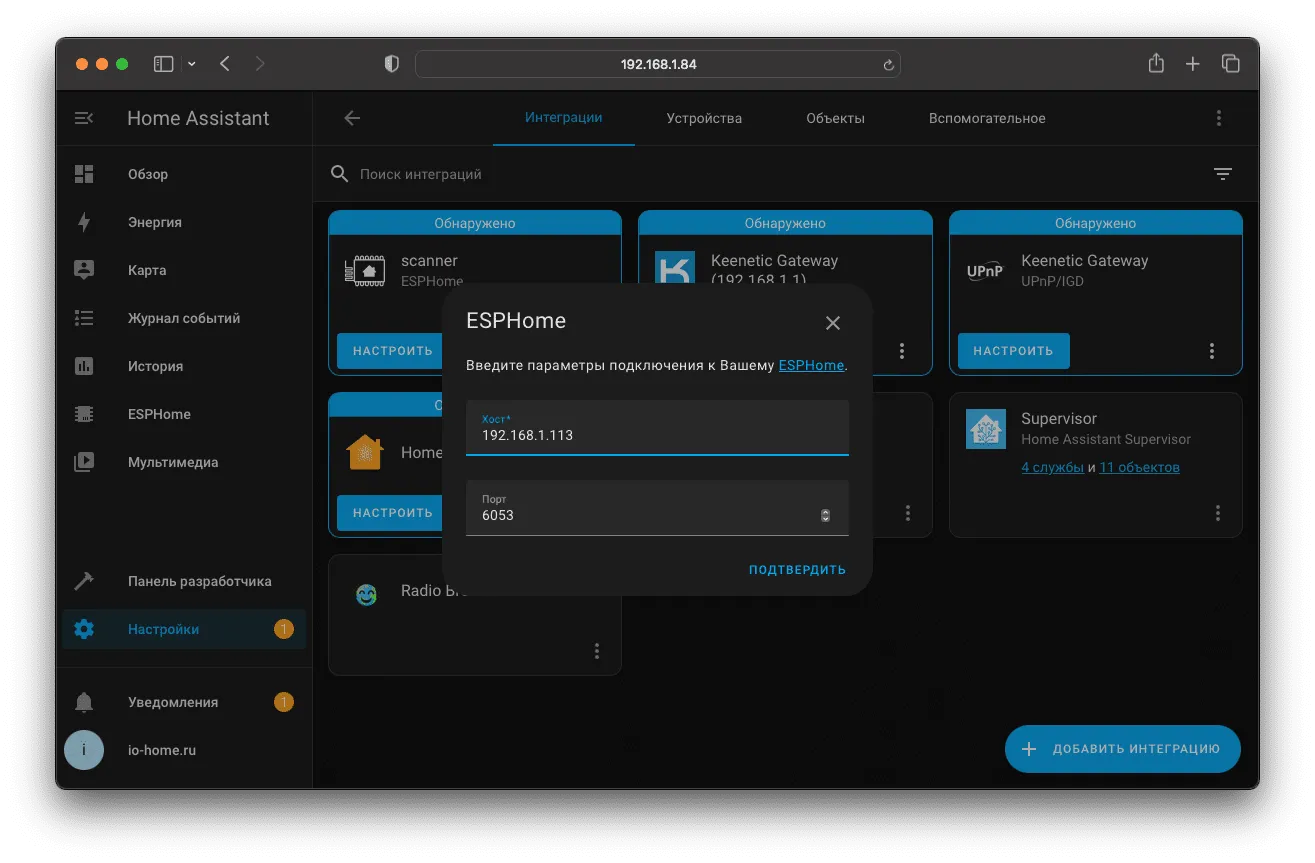Click НАСТРОИТЬ on the scanner ESPHome card
This screenshot has height=863, width=1315.
click(x=391, y=351)
